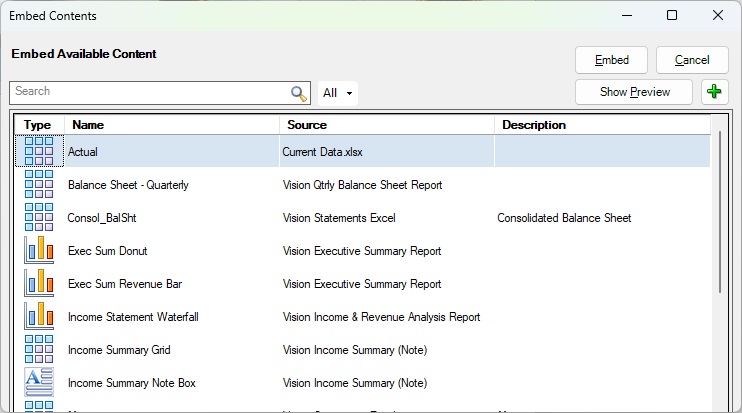Click the Income Summary Grid type icon

coord(38,350)
